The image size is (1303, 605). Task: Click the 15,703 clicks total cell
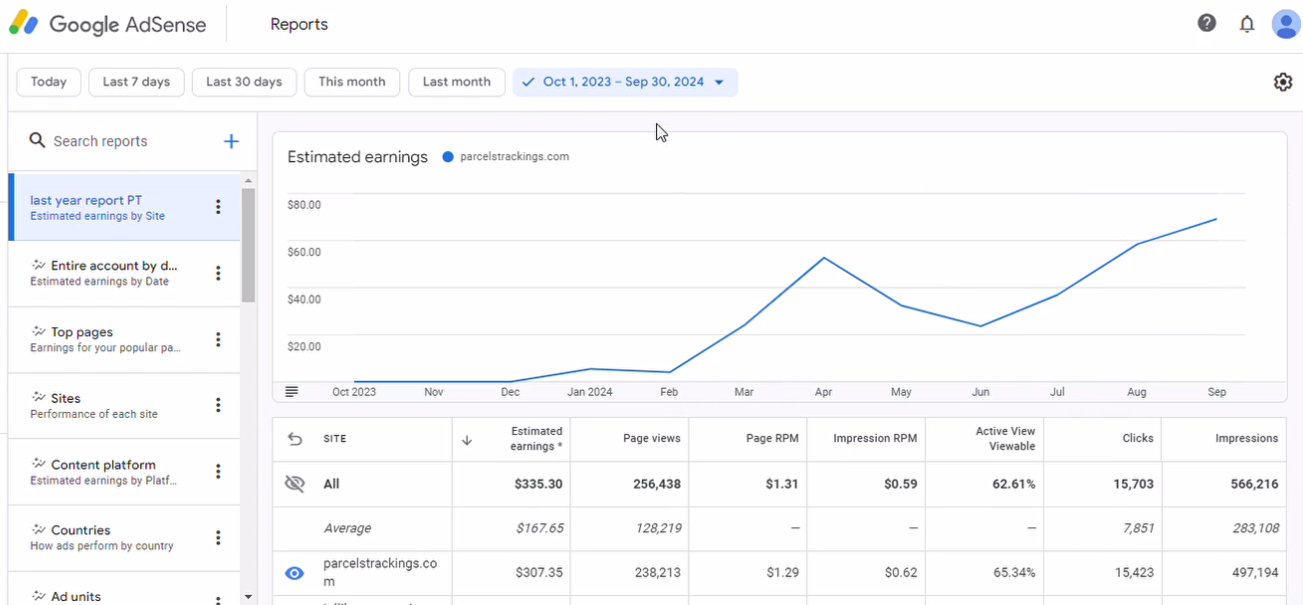point(1134,484)
